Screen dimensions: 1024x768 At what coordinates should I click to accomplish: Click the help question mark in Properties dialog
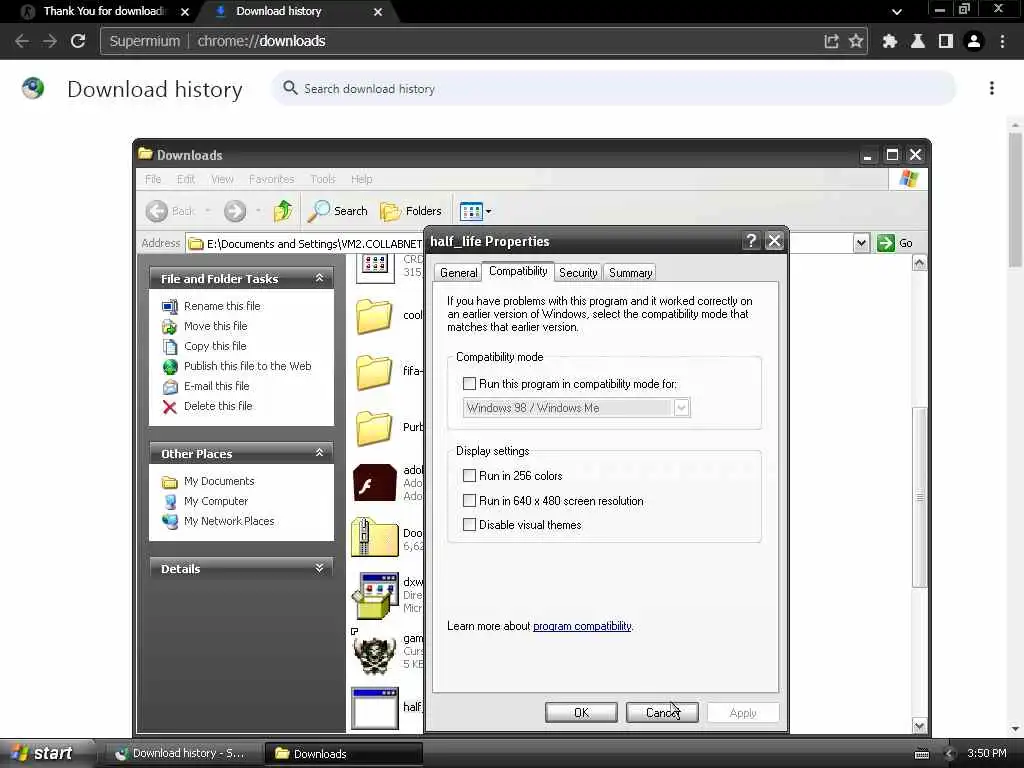(751, 241)
